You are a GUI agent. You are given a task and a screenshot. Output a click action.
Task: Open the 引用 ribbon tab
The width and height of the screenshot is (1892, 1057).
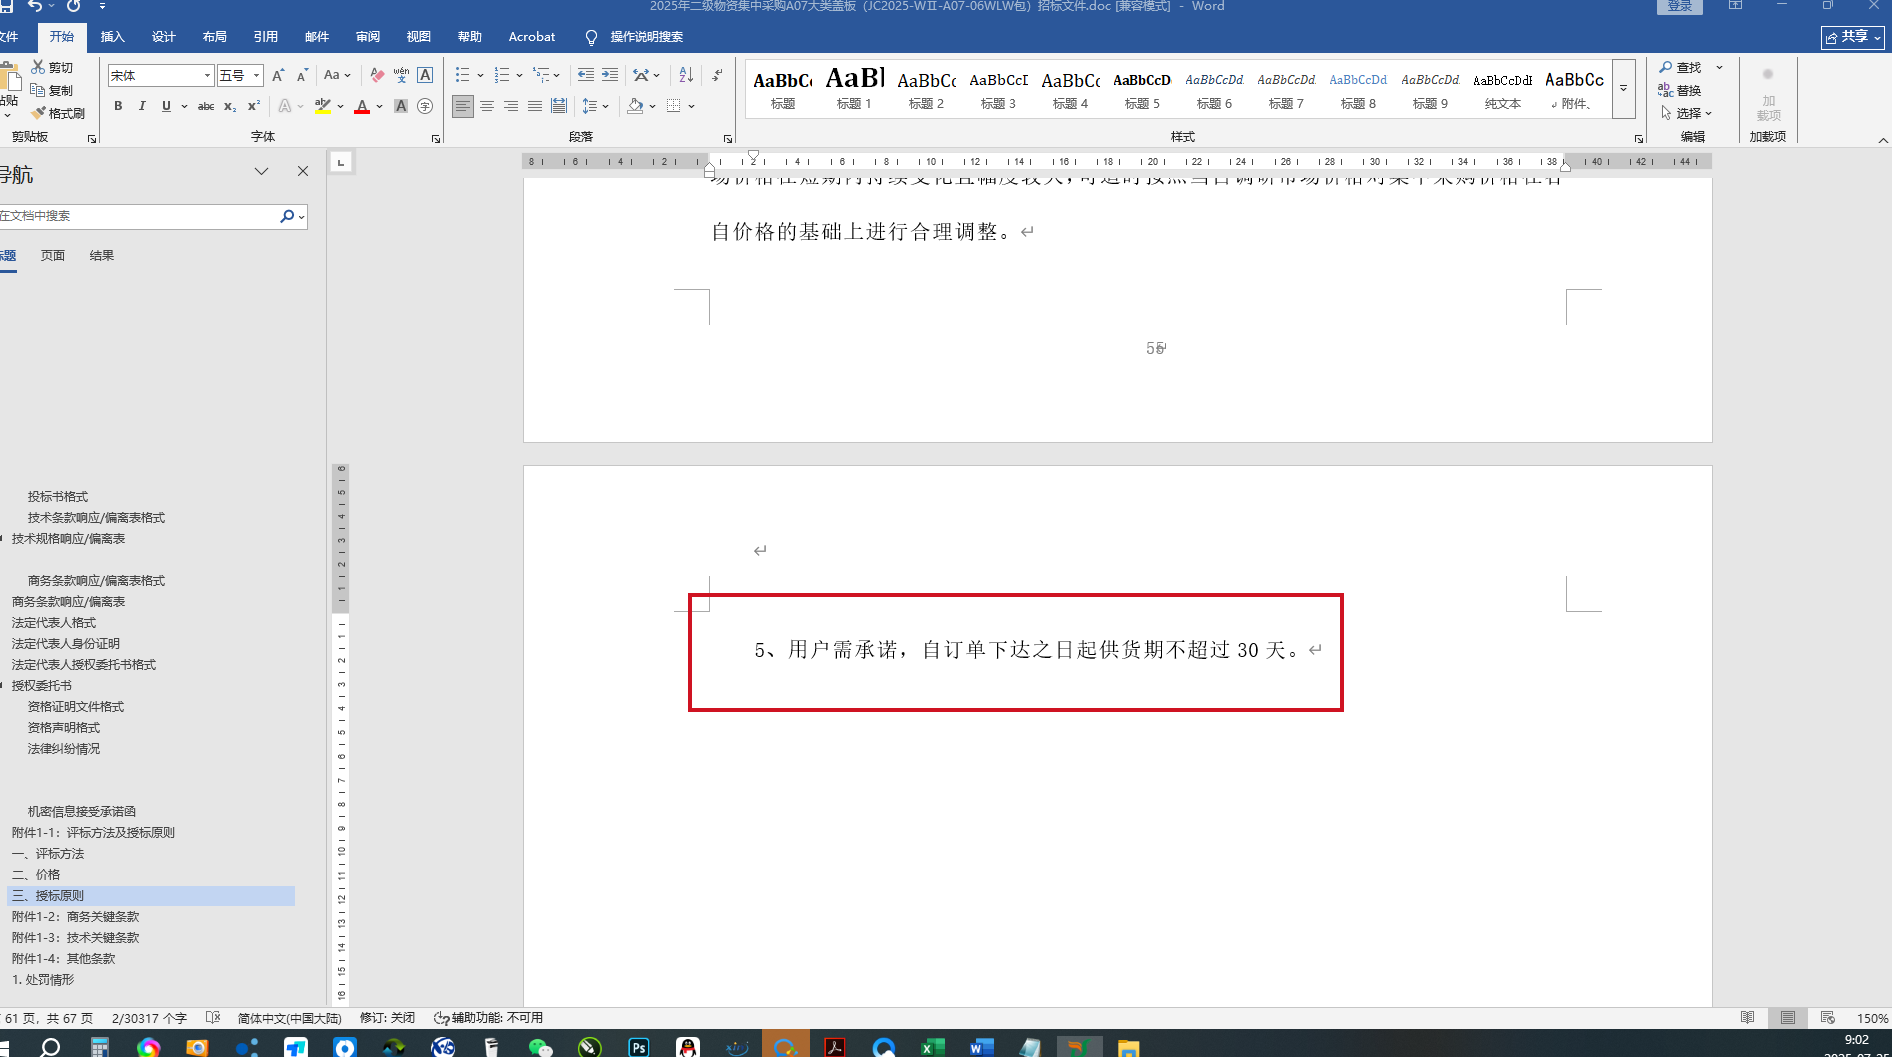[266, 37]
